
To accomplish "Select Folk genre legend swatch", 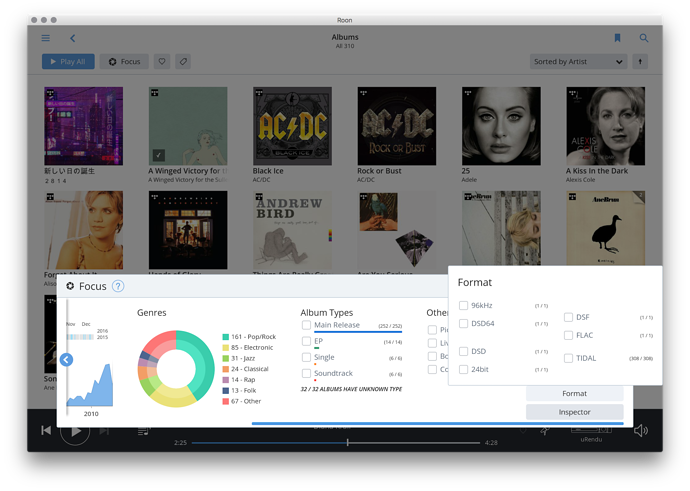I will pyautogui.click(x=226, y=391).
